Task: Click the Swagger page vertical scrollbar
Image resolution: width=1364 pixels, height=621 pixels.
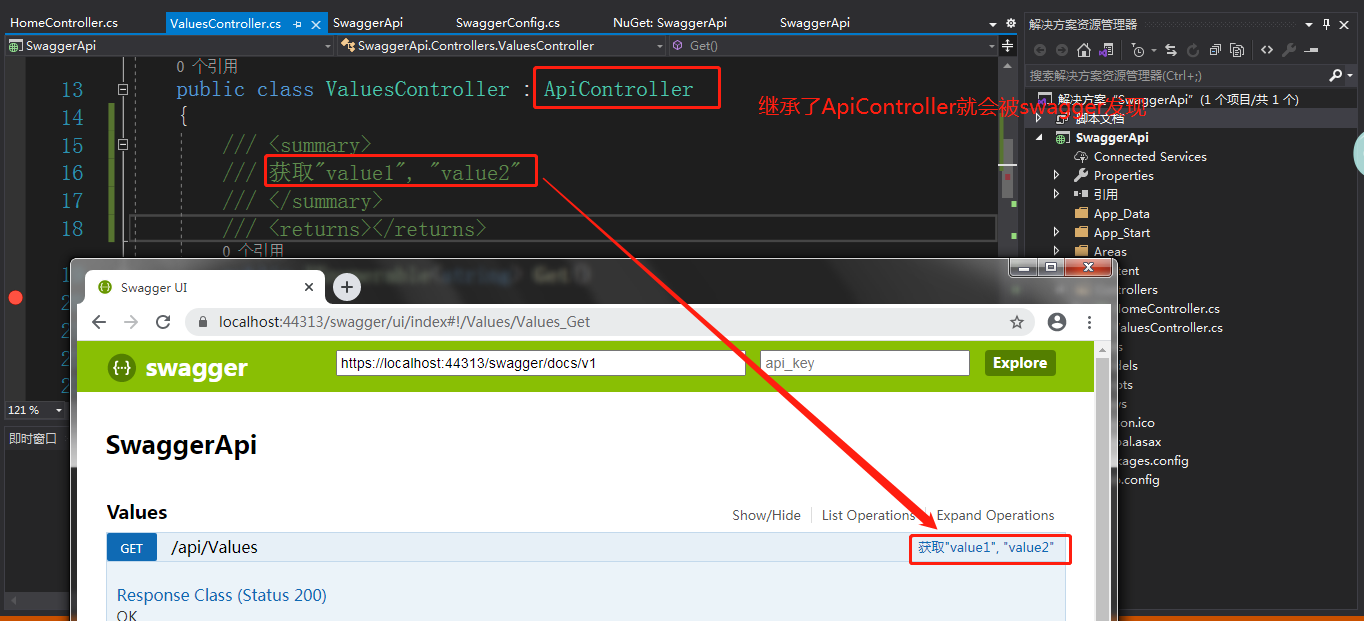Action: point(1103,480)
